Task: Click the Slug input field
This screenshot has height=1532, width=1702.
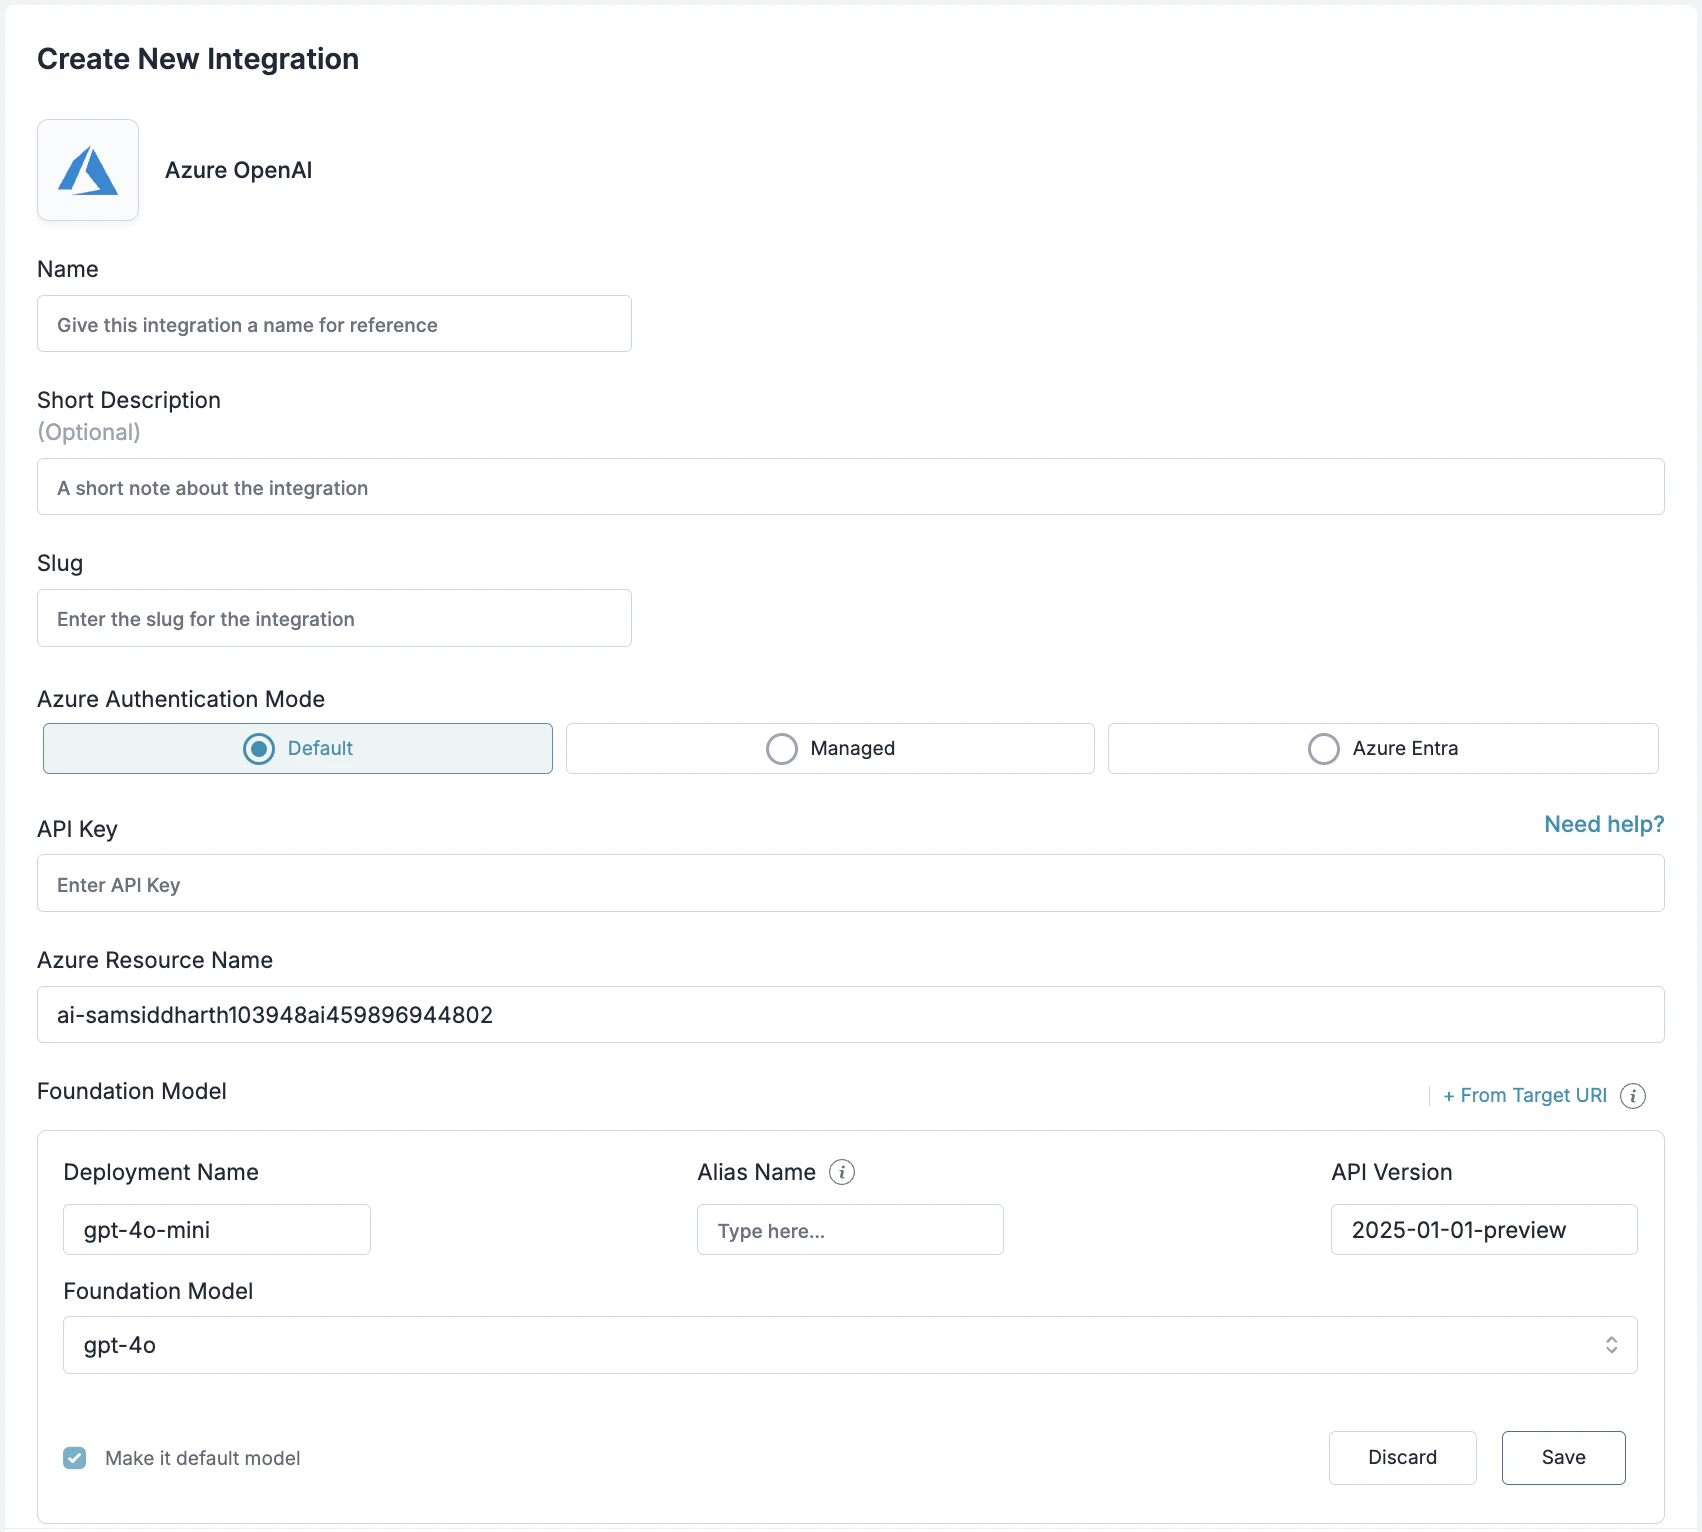Action: coord(334,618)
